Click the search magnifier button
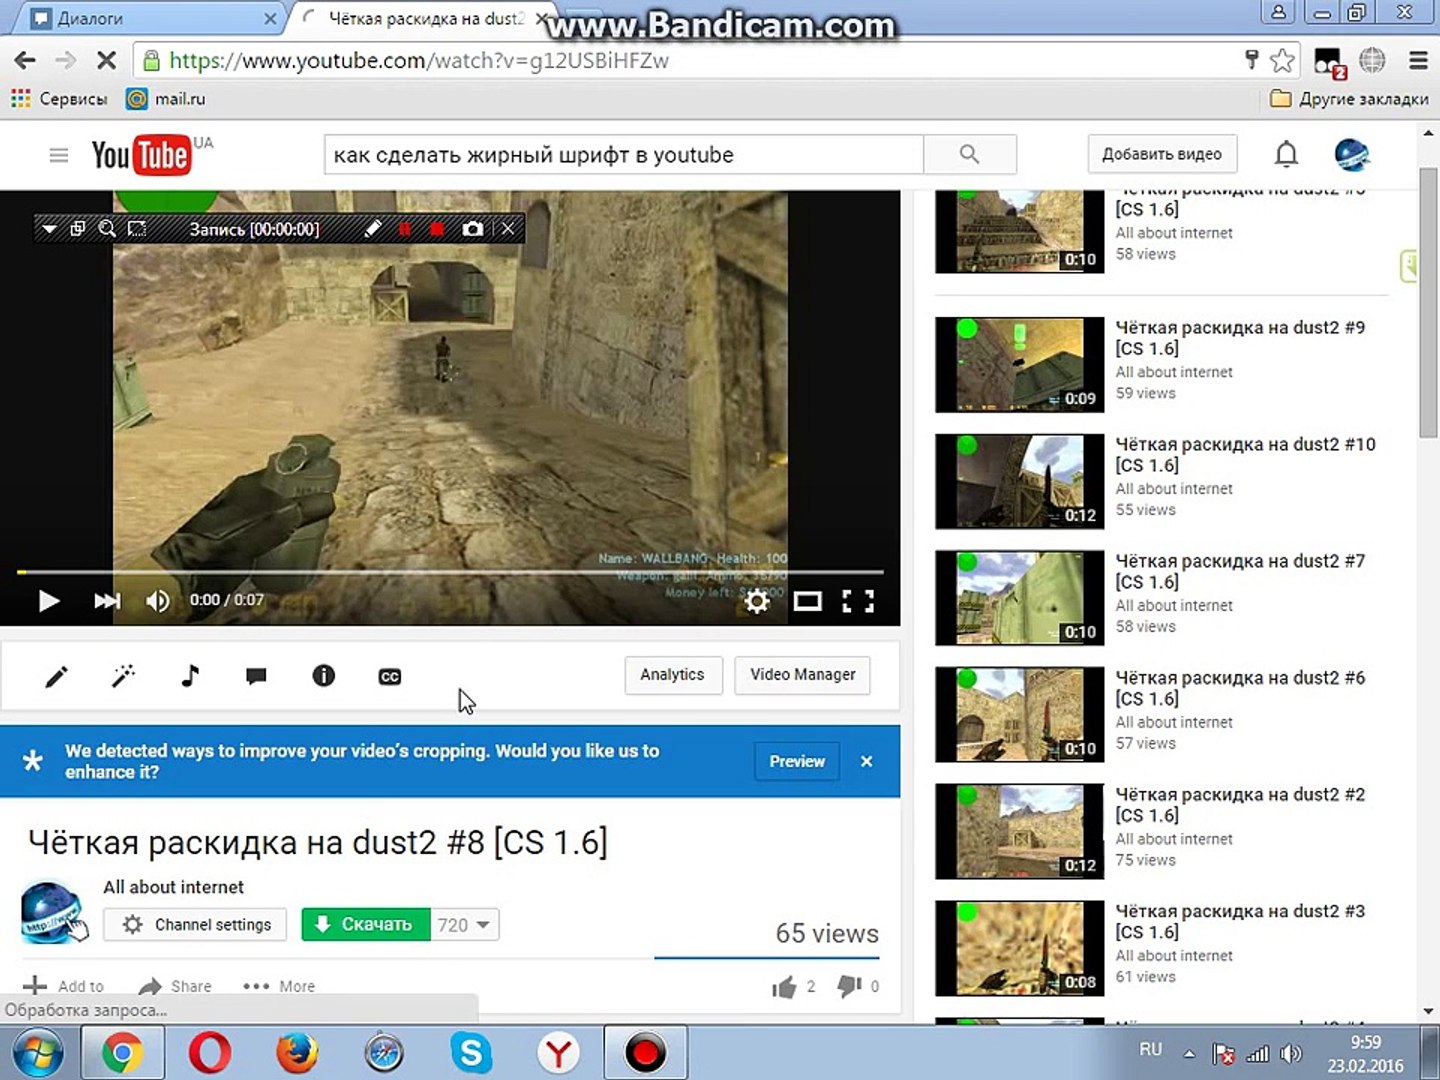This screenshot has width=1440, height=1080. 969,154
